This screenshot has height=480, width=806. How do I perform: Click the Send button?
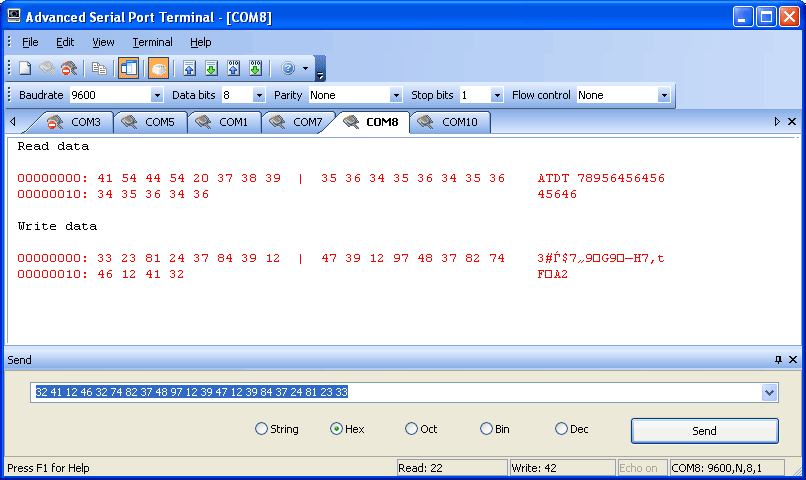(704, 431)
